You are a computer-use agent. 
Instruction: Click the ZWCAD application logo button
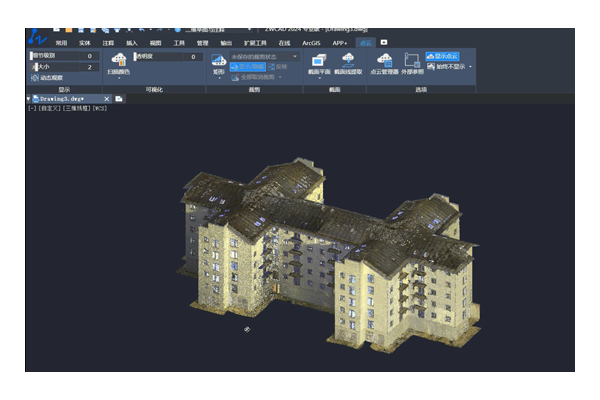37,37
